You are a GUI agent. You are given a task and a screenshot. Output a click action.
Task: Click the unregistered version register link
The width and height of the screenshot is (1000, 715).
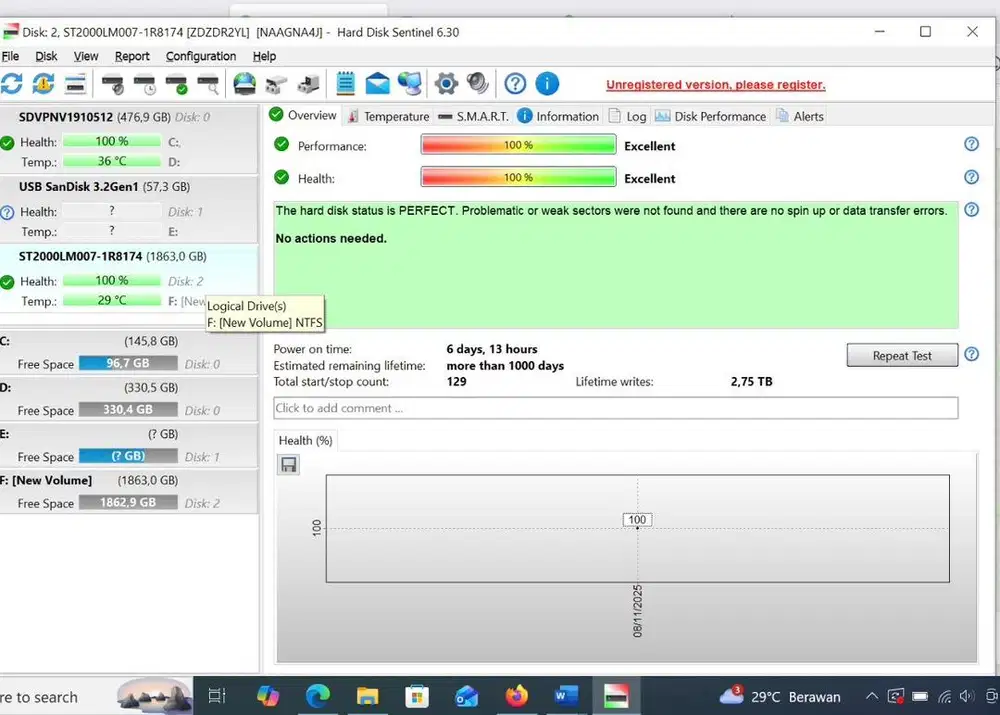pos(715,85)
